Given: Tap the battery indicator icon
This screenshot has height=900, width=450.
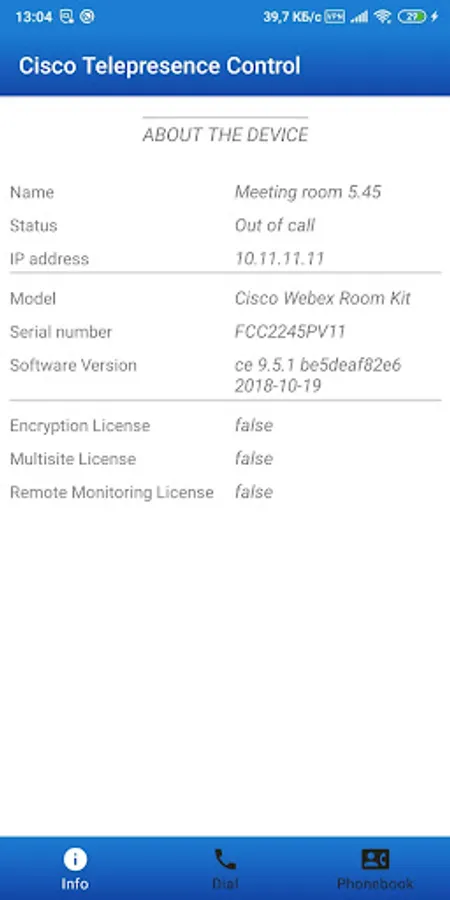Looking at the screenshot, I should [x=413, y=17].
